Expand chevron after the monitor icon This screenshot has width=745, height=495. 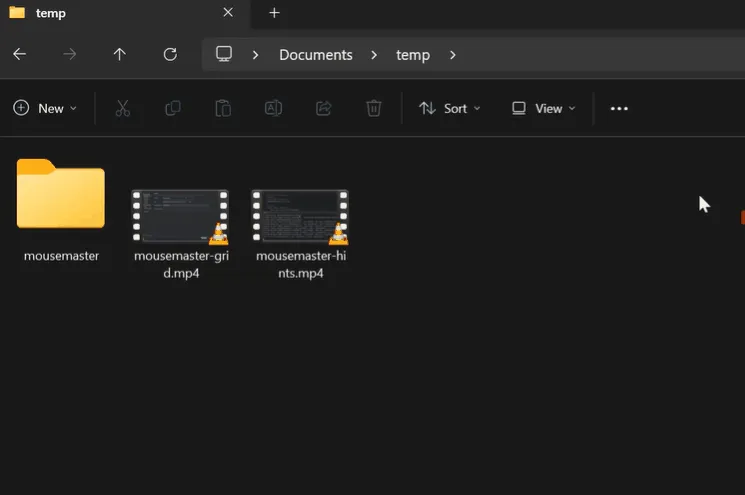(x=256, y=55)
